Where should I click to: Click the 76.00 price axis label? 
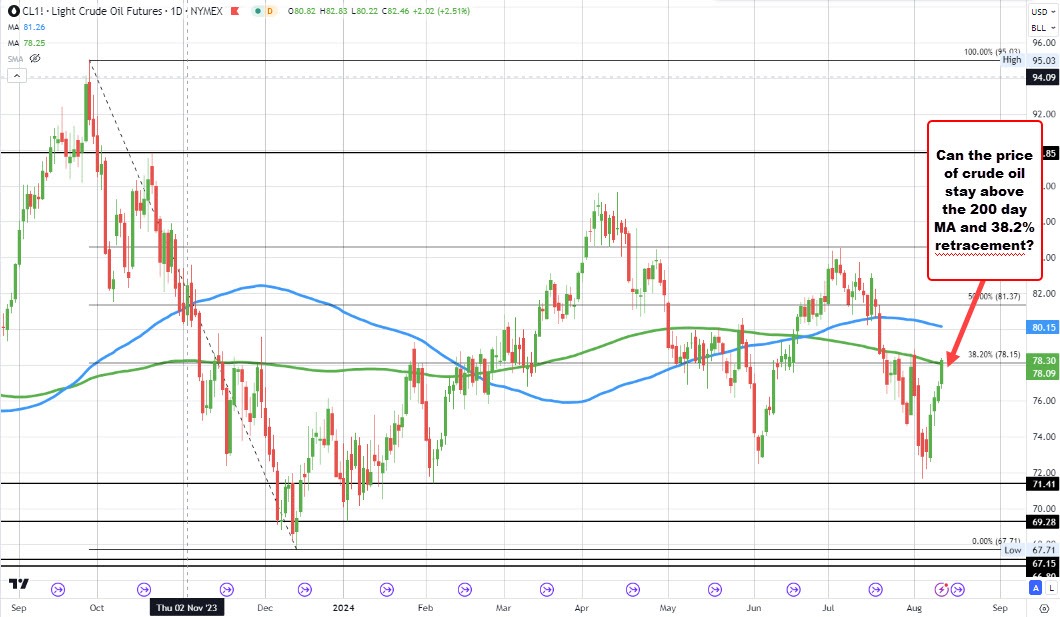click(x=1044, y=401)
